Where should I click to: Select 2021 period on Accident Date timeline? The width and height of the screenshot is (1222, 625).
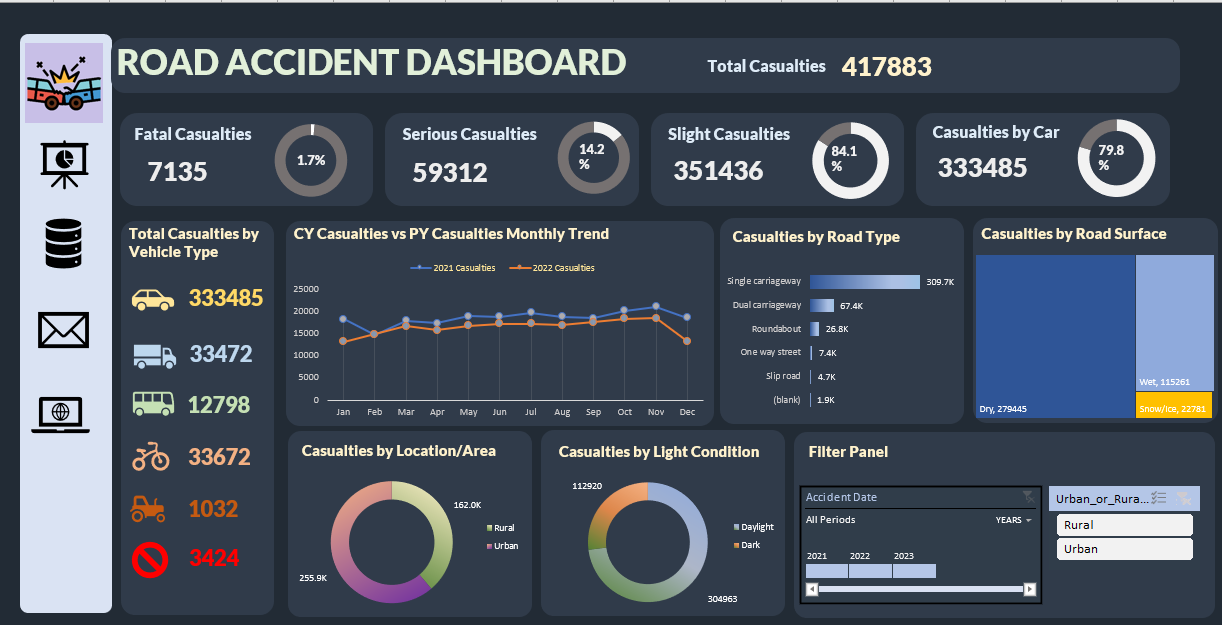click(x=826, y=571)
